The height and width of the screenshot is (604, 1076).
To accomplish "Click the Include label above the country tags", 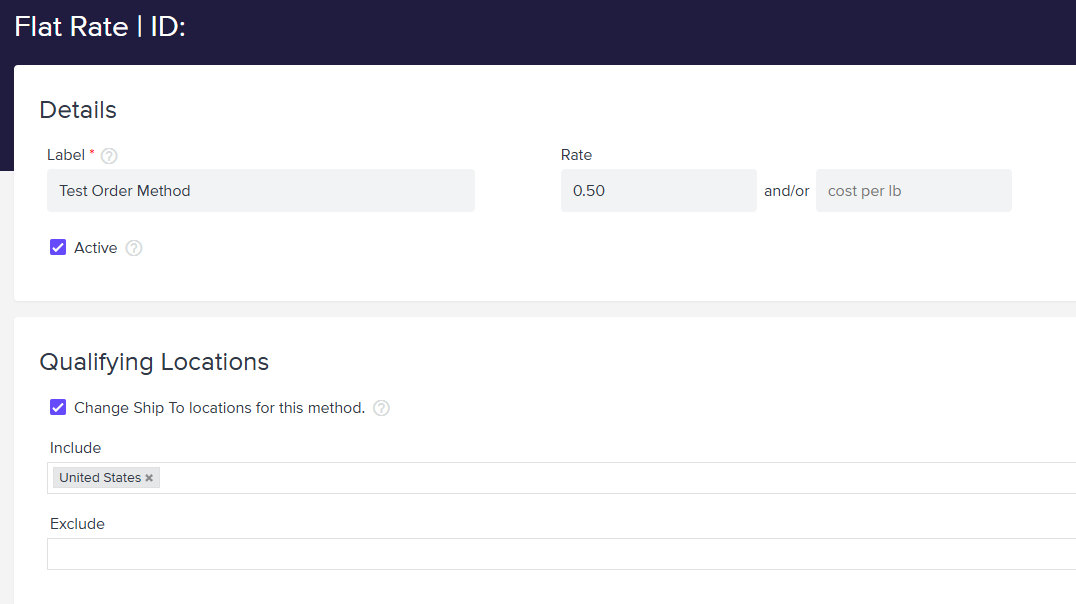I will pos(75,448).
